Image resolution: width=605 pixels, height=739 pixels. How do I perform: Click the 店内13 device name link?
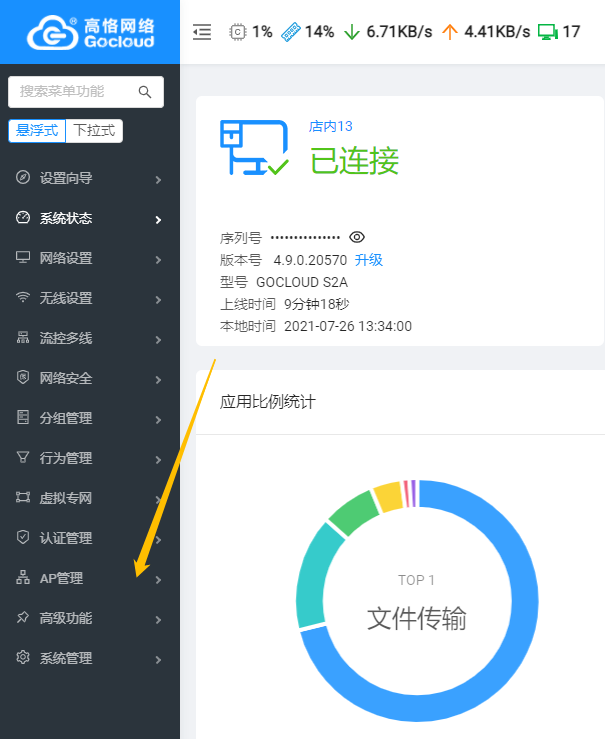331,126
